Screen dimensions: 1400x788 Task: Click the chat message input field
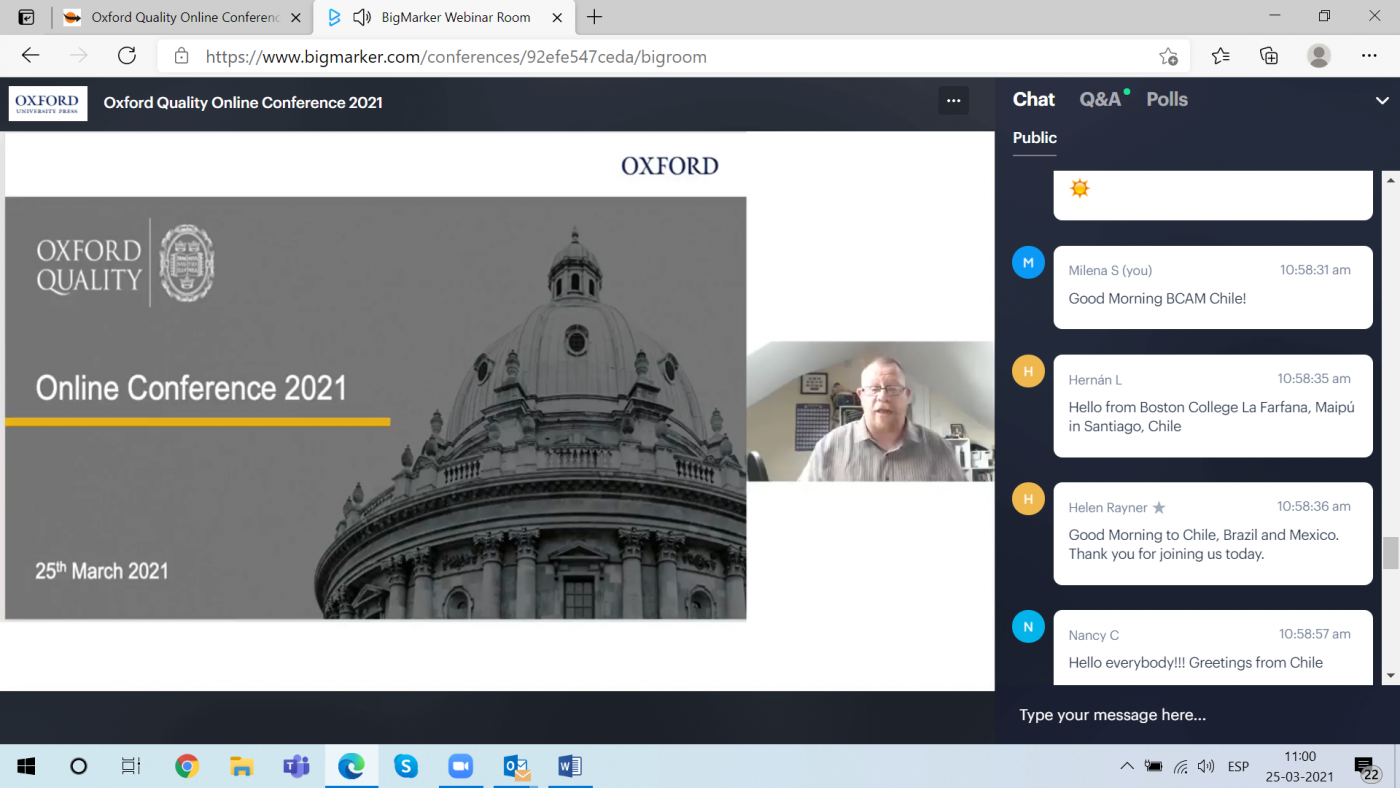pyautogui.click(x=1197, y=715)
